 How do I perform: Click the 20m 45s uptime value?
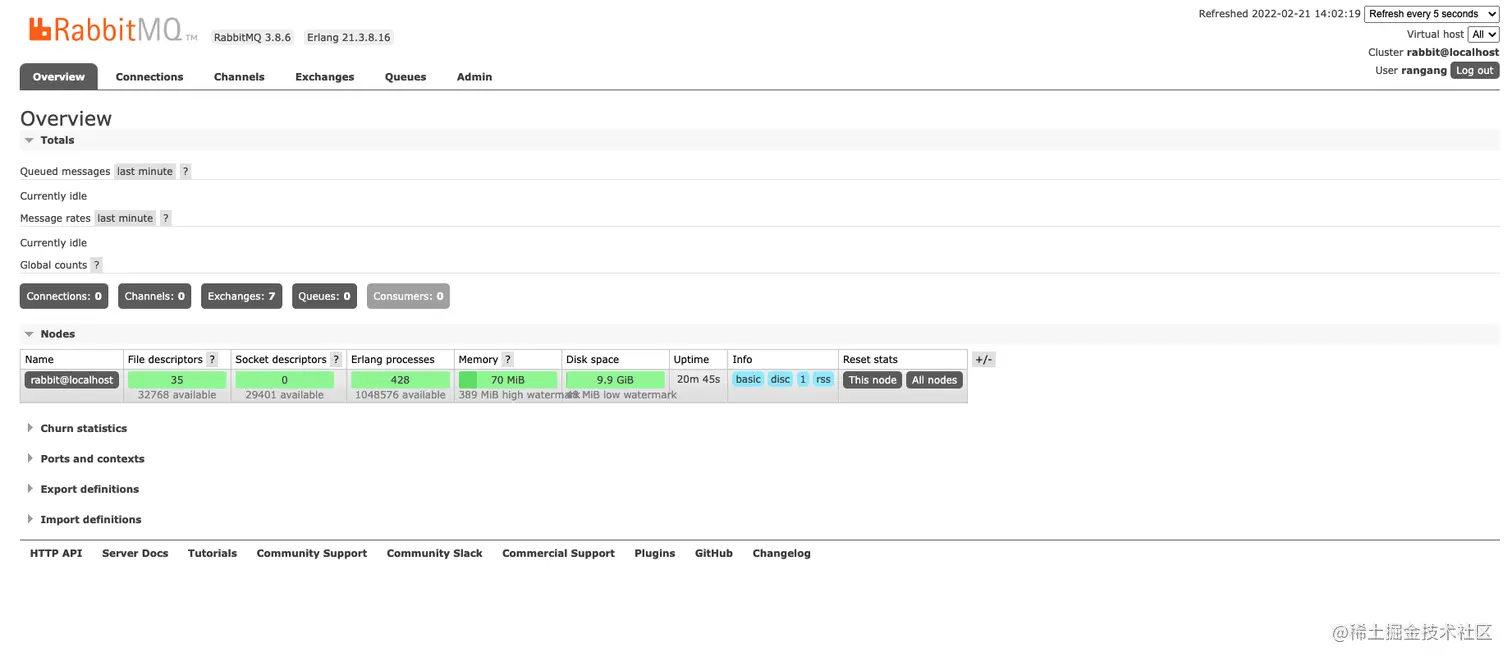(x=699, y=379)
